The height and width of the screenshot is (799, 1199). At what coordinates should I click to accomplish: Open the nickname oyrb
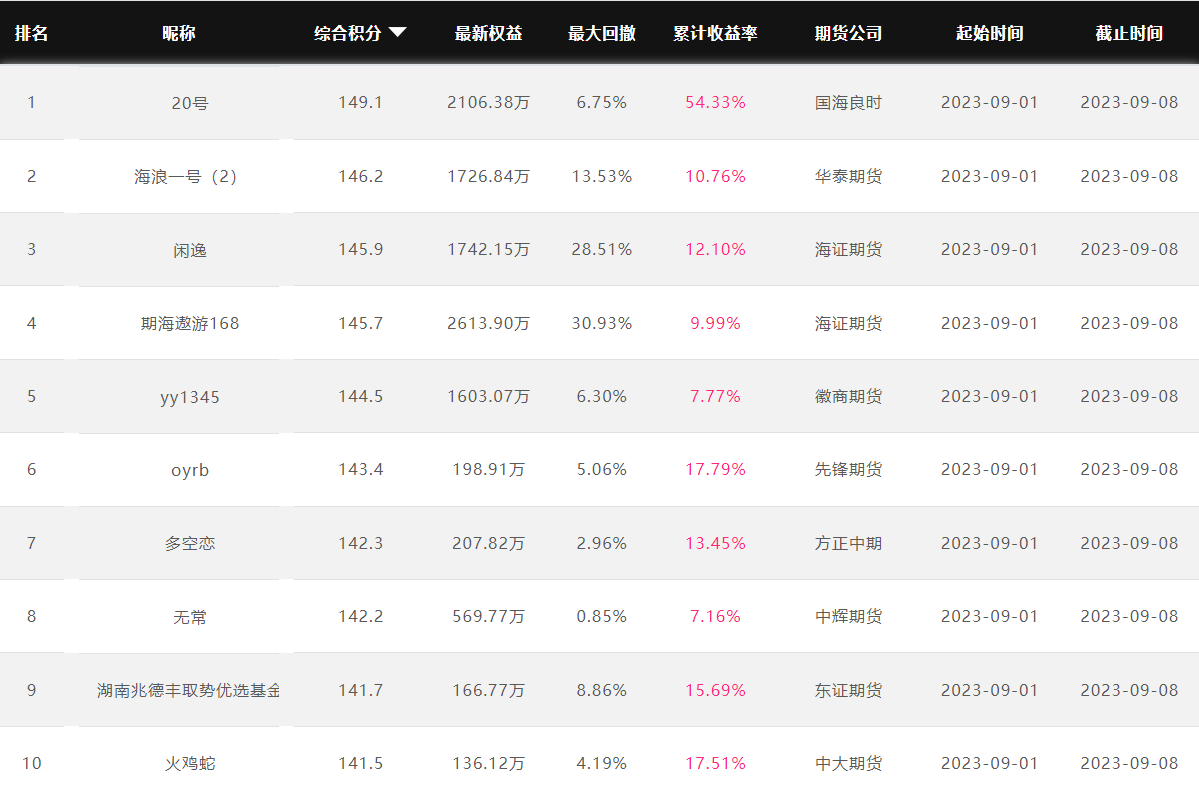[190, 470]
